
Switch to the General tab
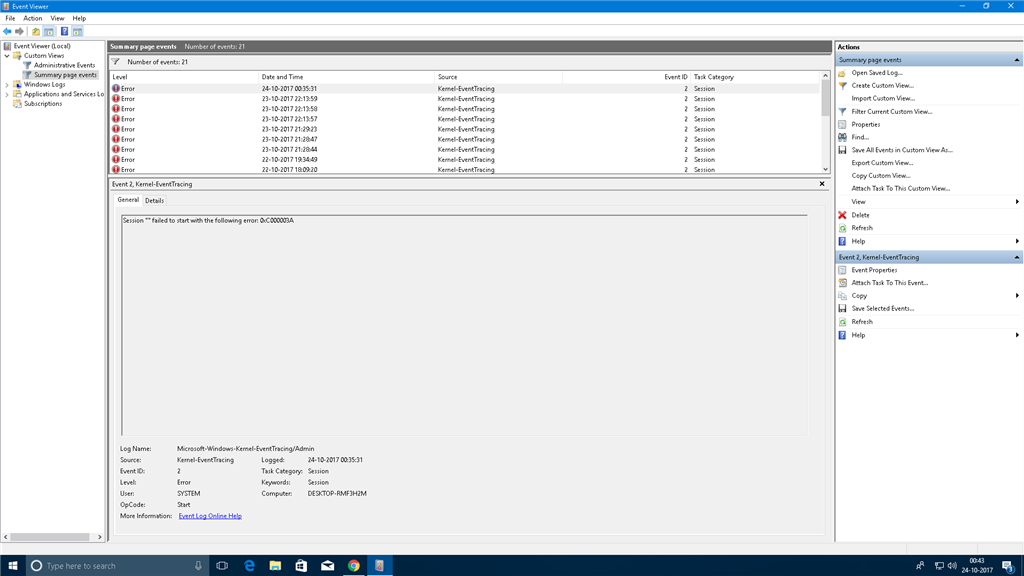[128, 200]
